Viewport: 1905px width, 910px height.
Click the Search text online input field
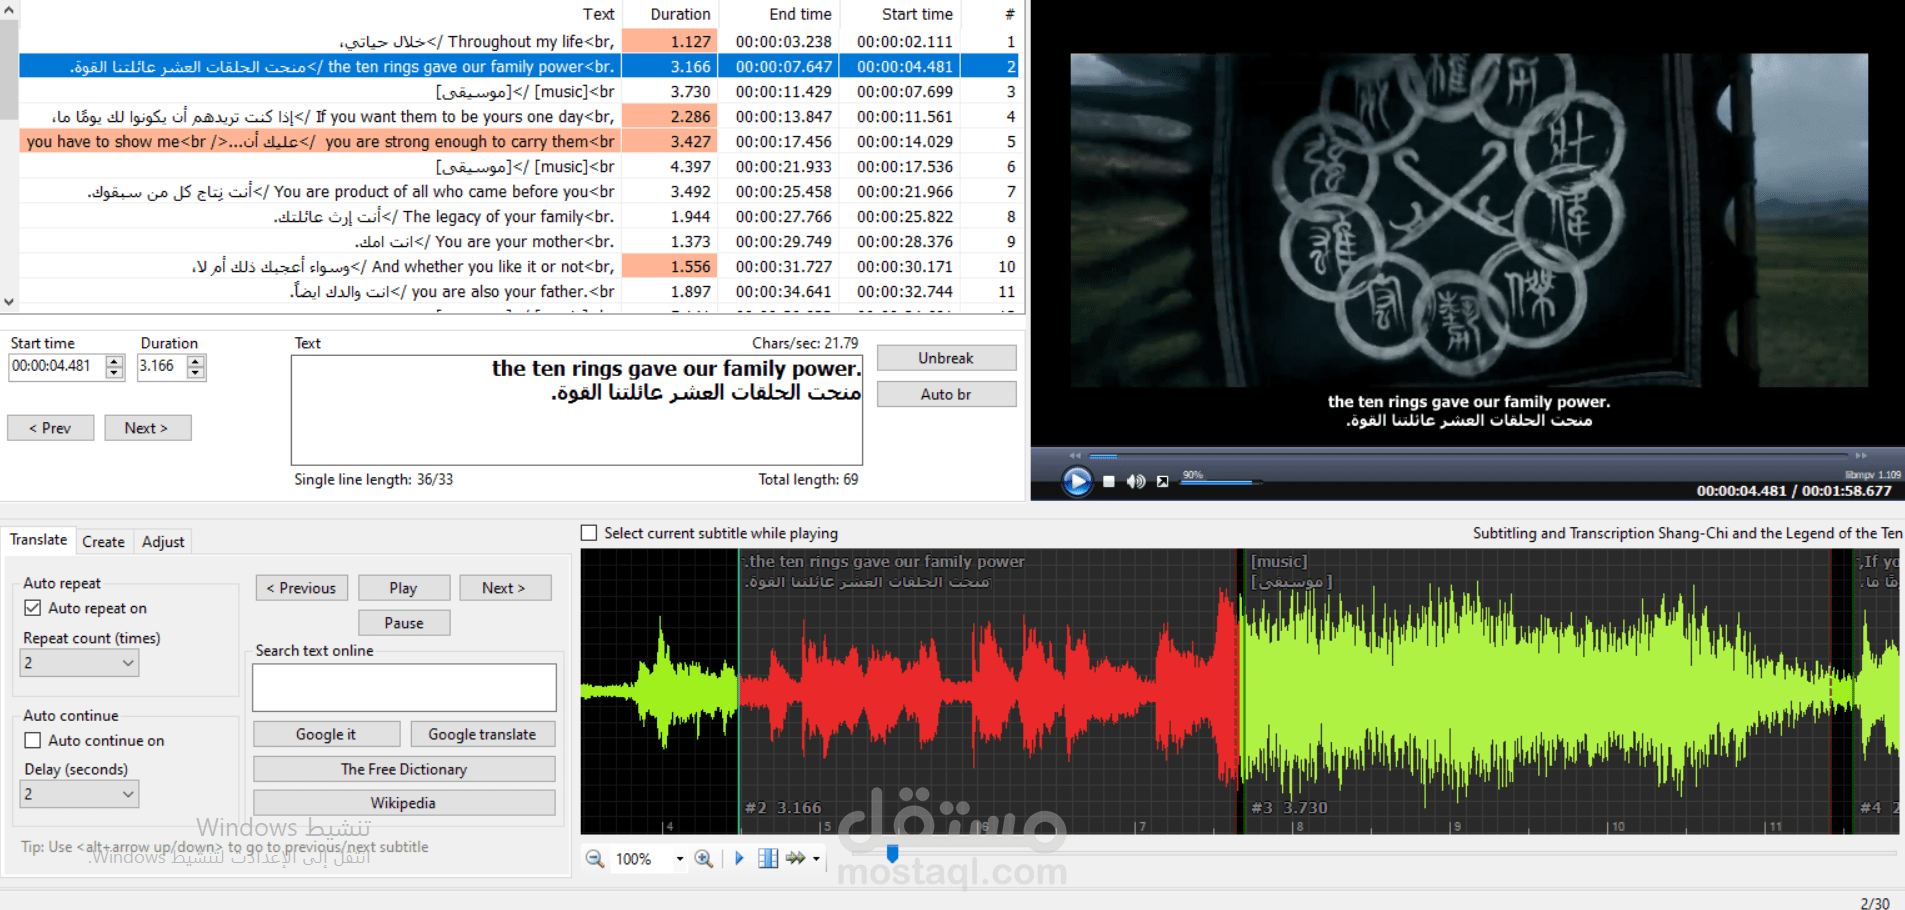404,688
